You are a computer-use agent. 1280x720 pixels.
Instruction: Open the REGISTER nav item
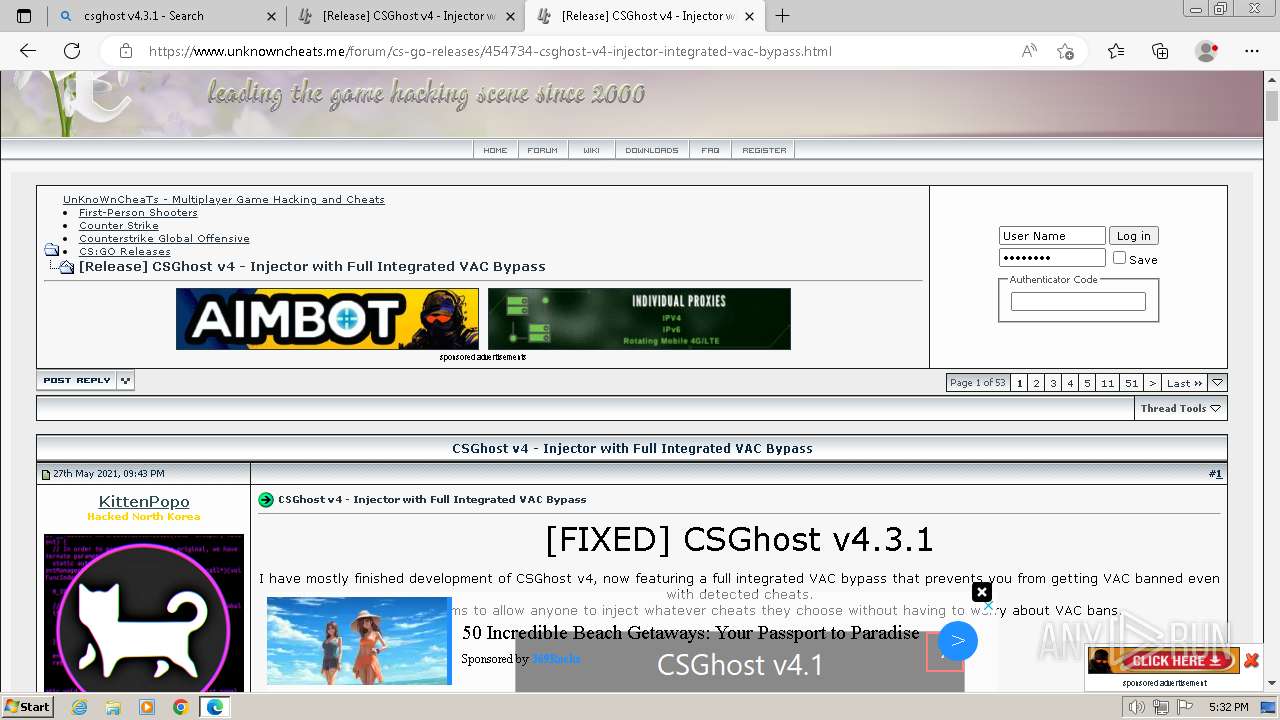point(764,150)
